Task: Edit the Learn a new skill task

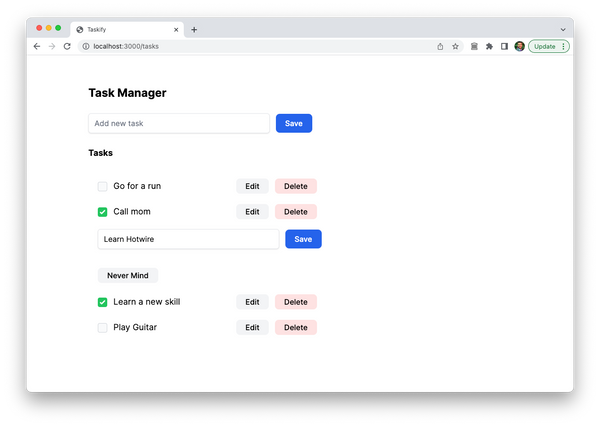Action: 252,302
